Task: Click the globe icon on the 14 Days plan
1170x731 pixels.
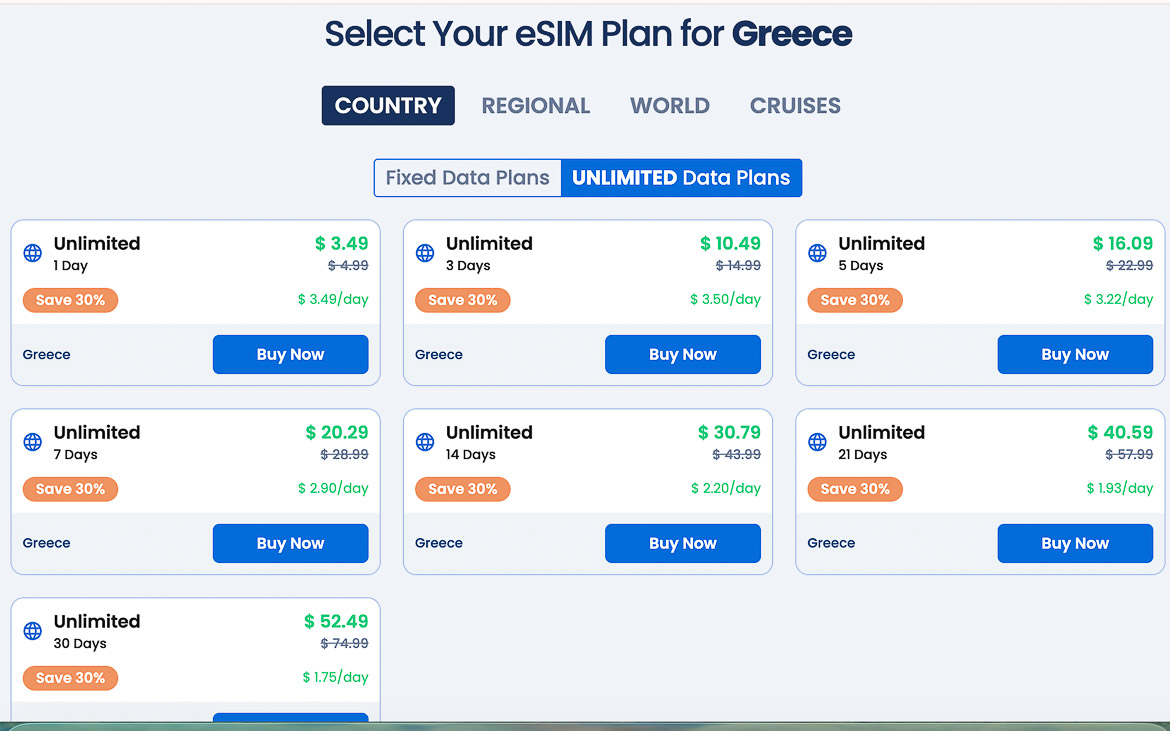Action: tap(423, 442)
